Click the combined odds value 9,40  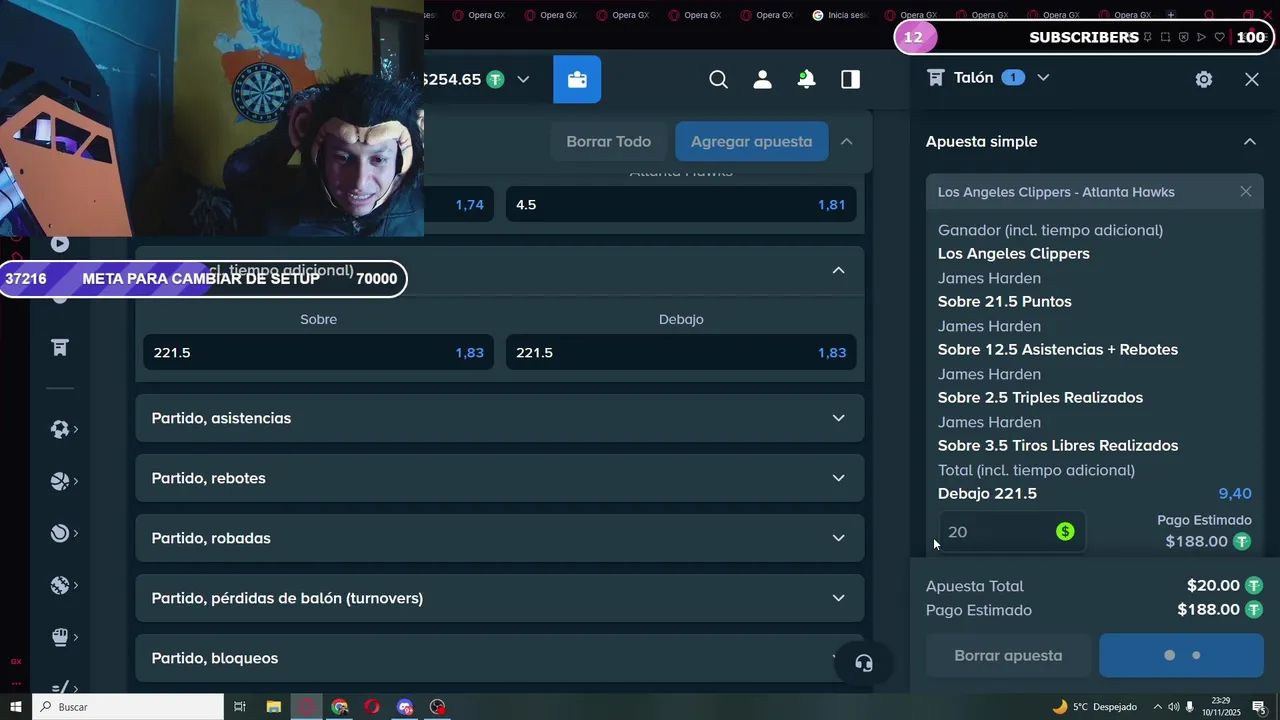(x=1235, y=493)
